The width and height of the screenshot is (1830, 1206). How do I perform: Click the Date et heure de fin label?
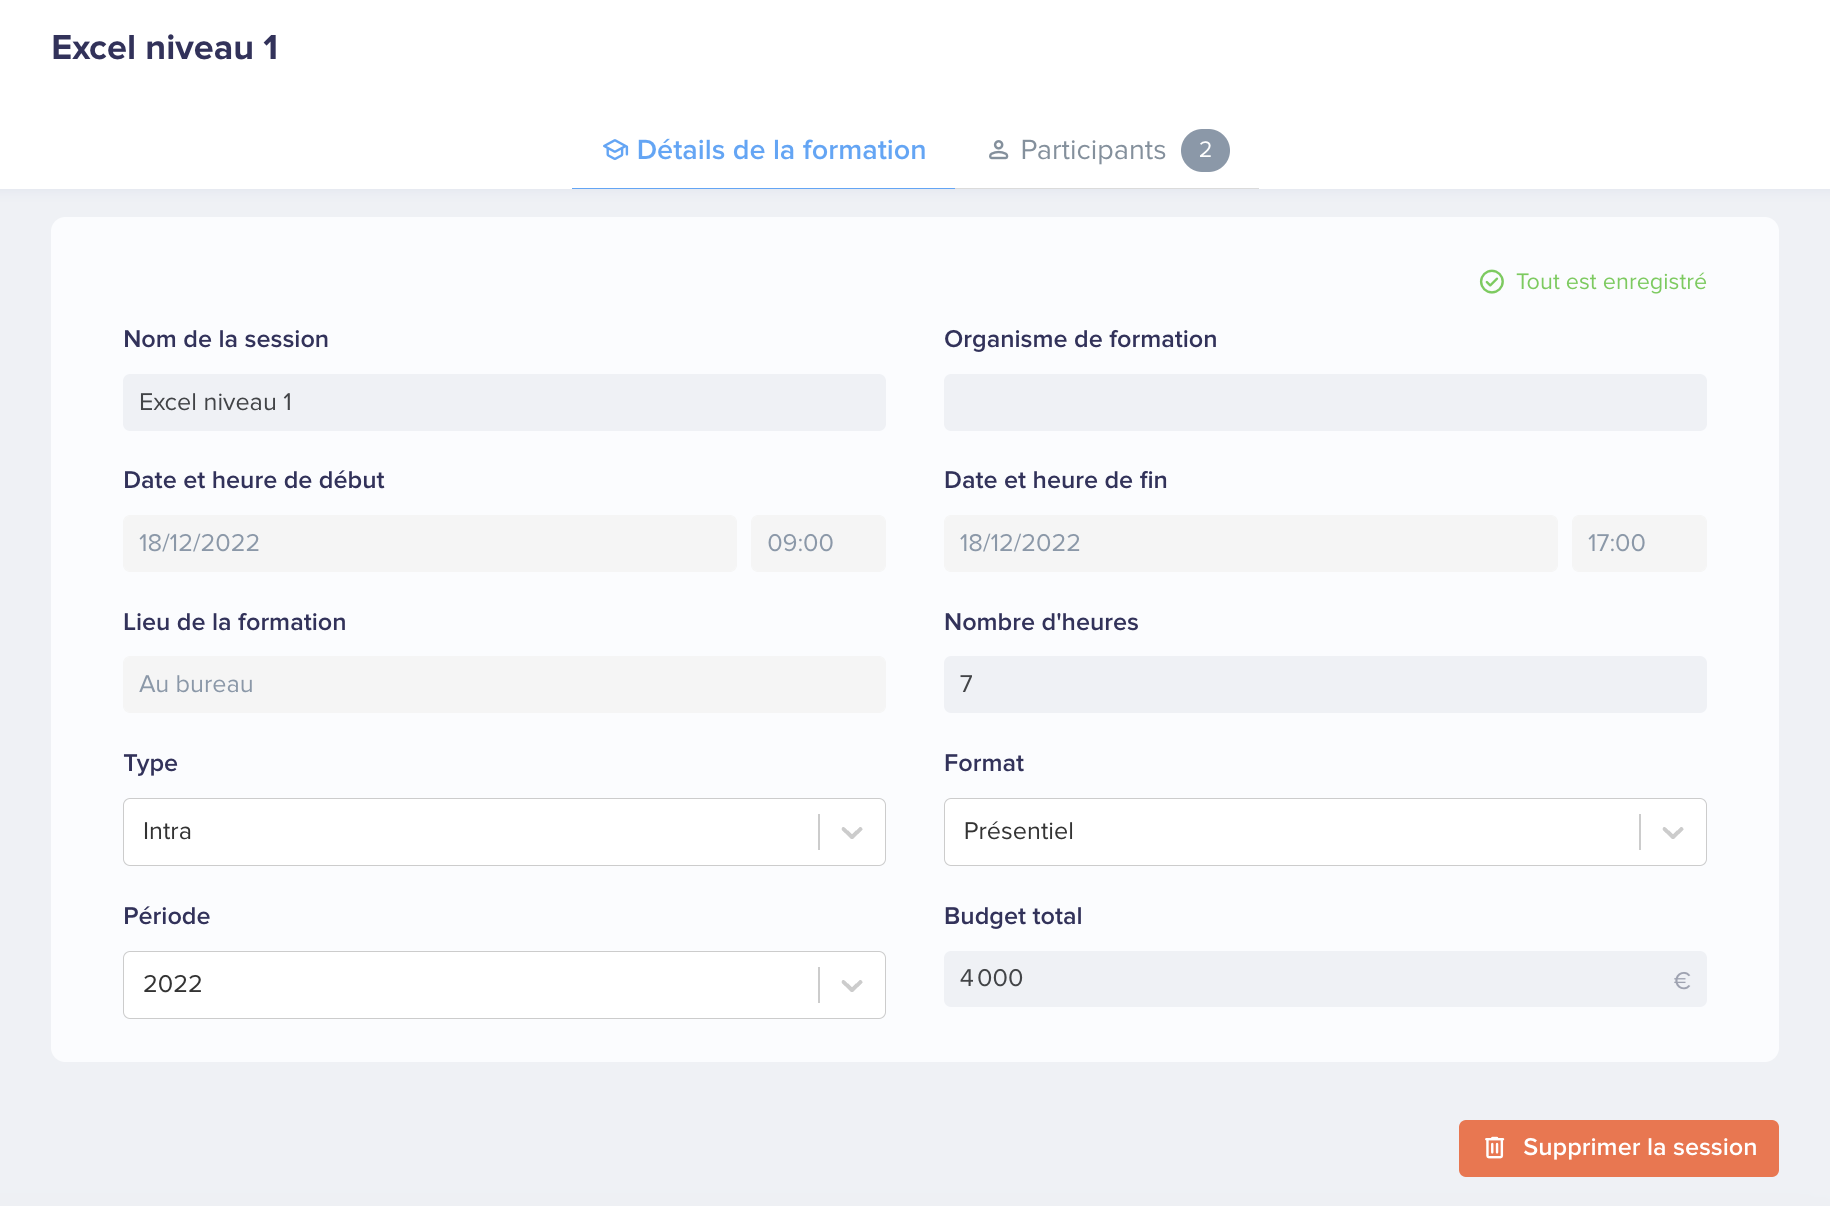(1055, 480)
